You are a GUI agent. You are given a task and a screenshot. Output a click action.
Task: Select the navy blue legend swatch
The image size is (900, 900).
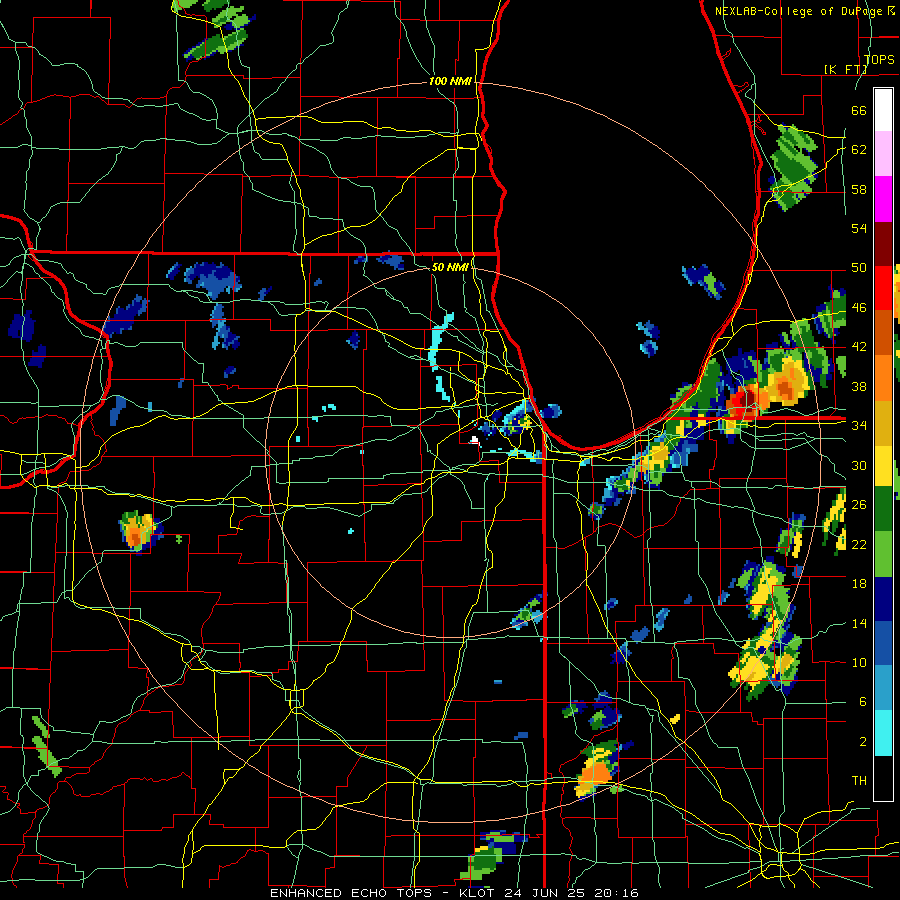(x=883, y=599)
